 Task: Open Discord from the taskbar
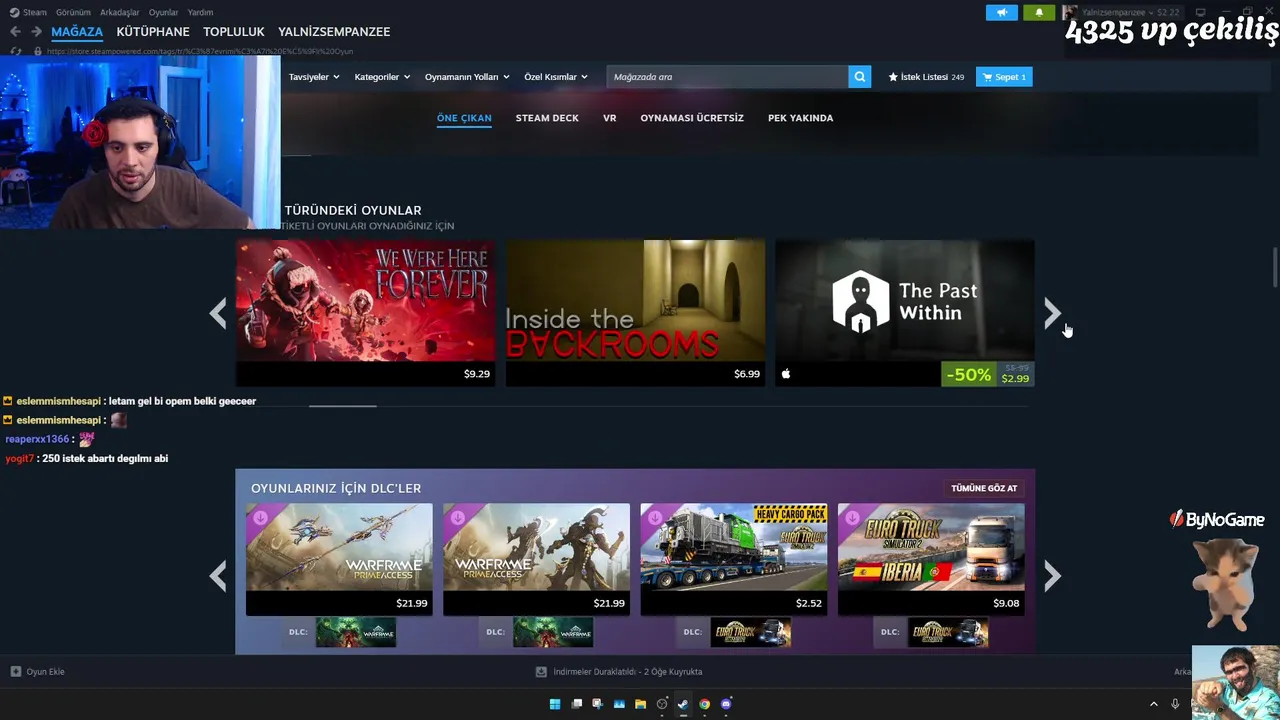(x=726, y=704)
